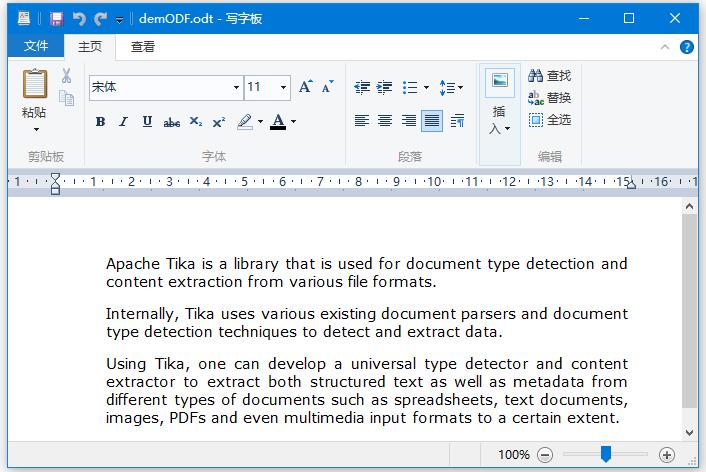This screenshot has height=472, width=706.
Task: Expand bullet list style dropdown arrow
Action: (x=426, y=87)
